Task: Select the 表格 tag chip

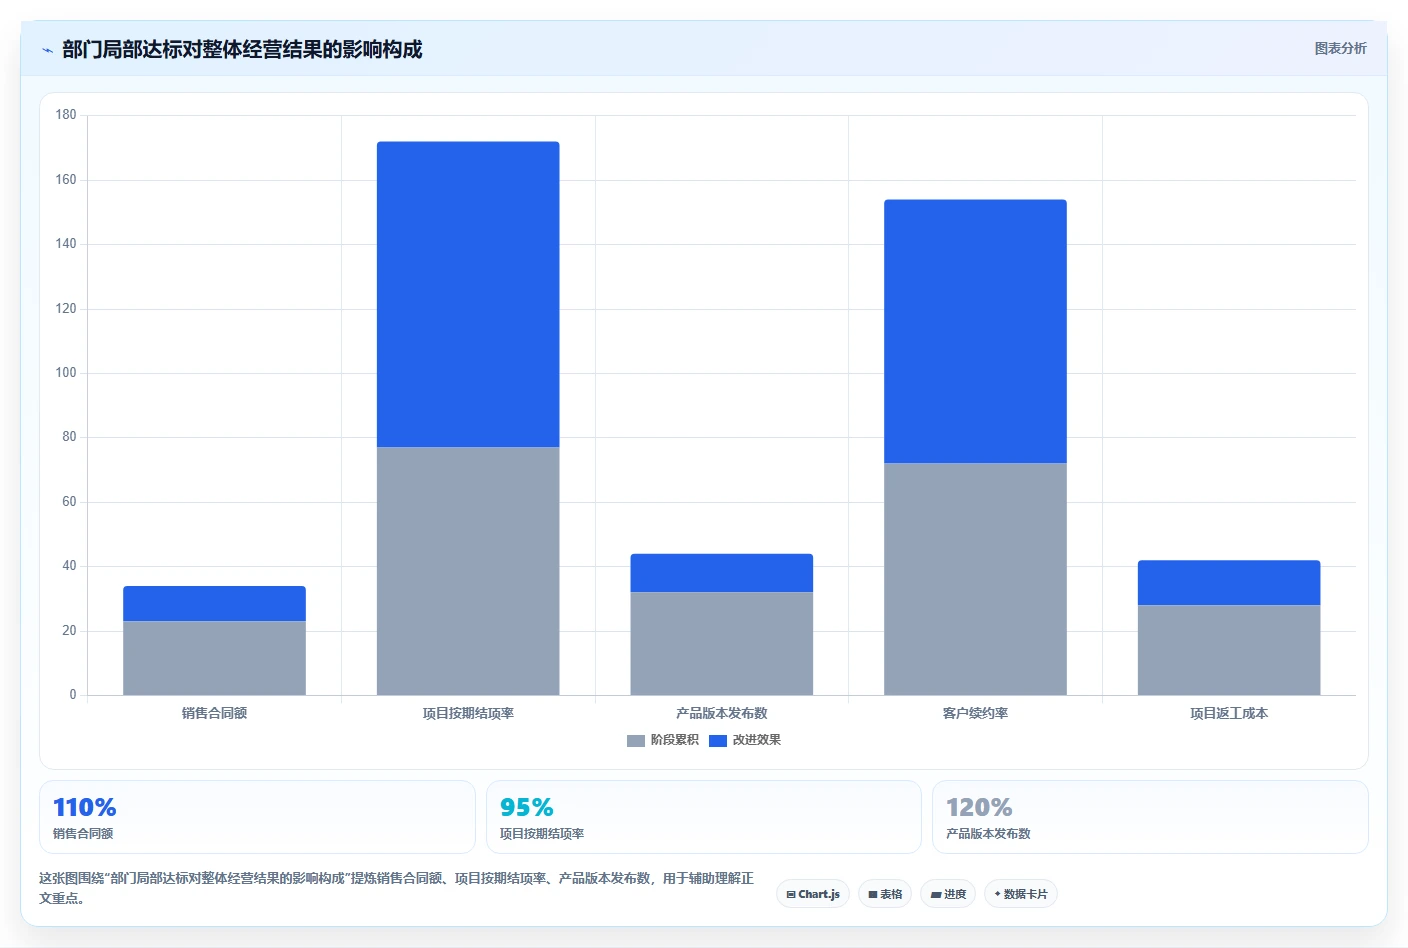Action: point(885,894)
